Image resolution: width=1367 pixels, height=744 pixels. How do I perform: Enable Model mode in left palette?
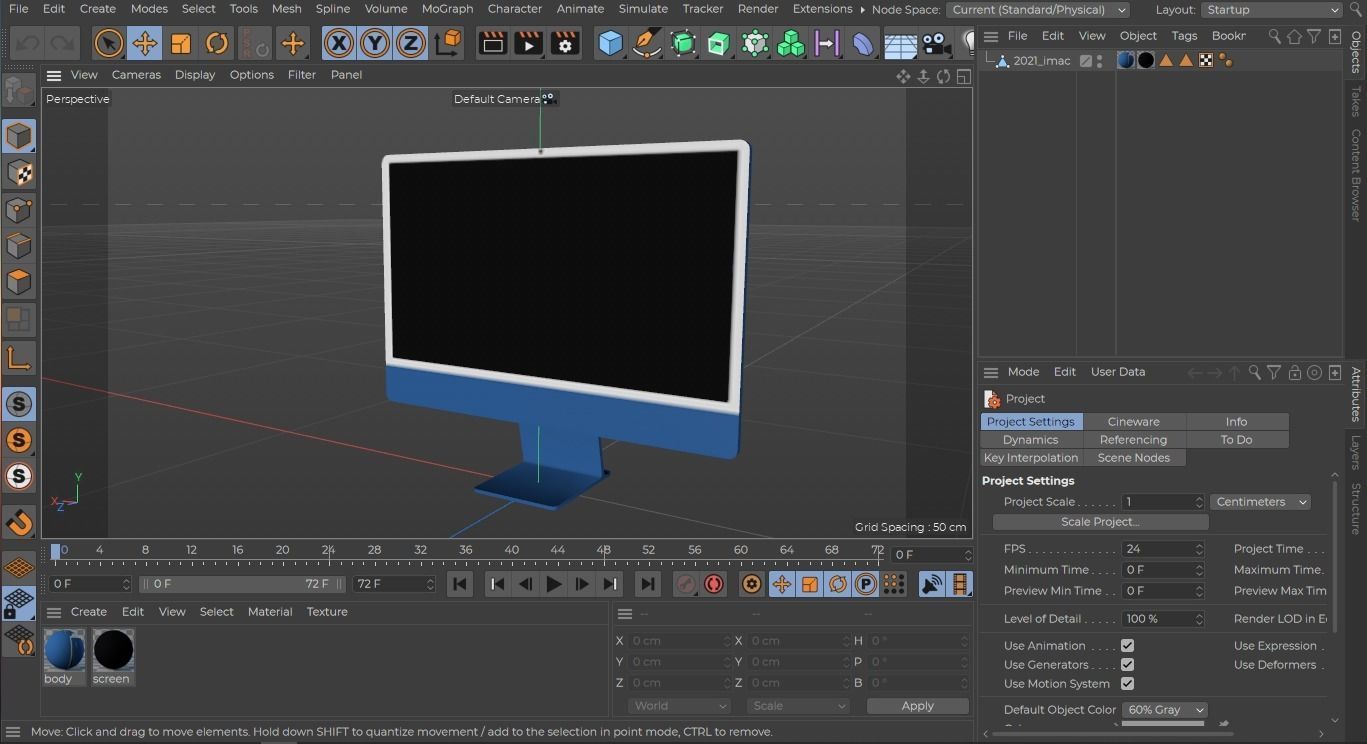[19, 136]
